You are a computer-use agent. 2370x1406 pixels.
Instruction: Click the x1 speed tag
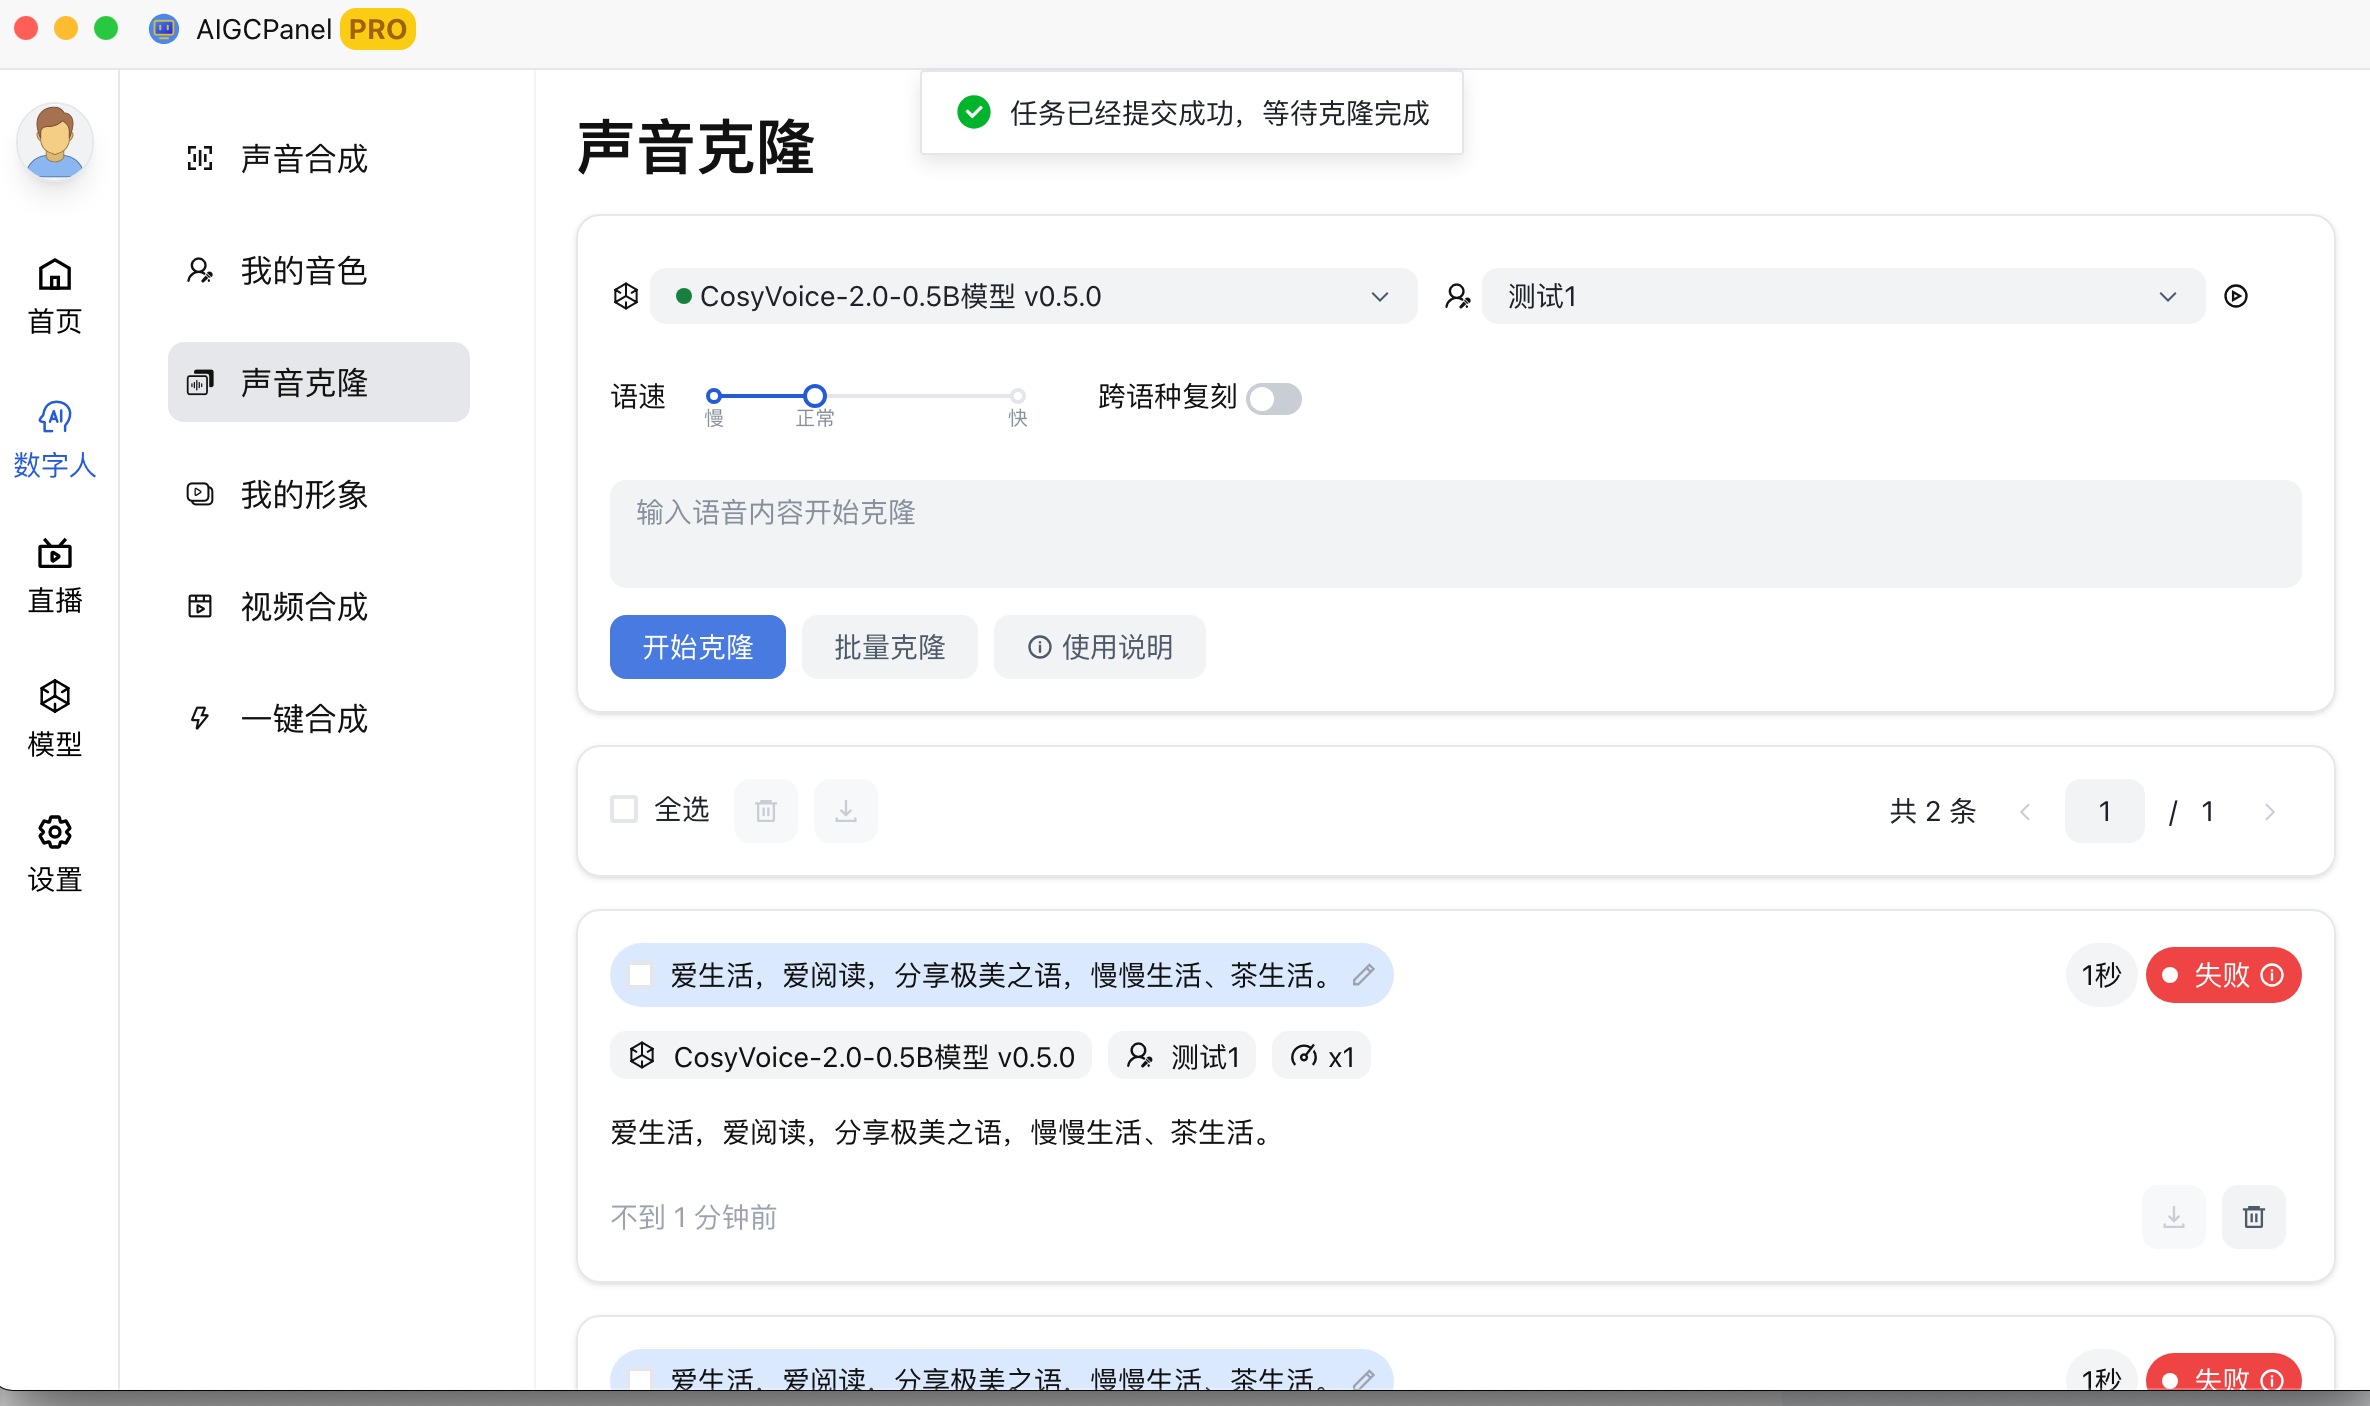pyautogui.click(x=1321, y=1056)
